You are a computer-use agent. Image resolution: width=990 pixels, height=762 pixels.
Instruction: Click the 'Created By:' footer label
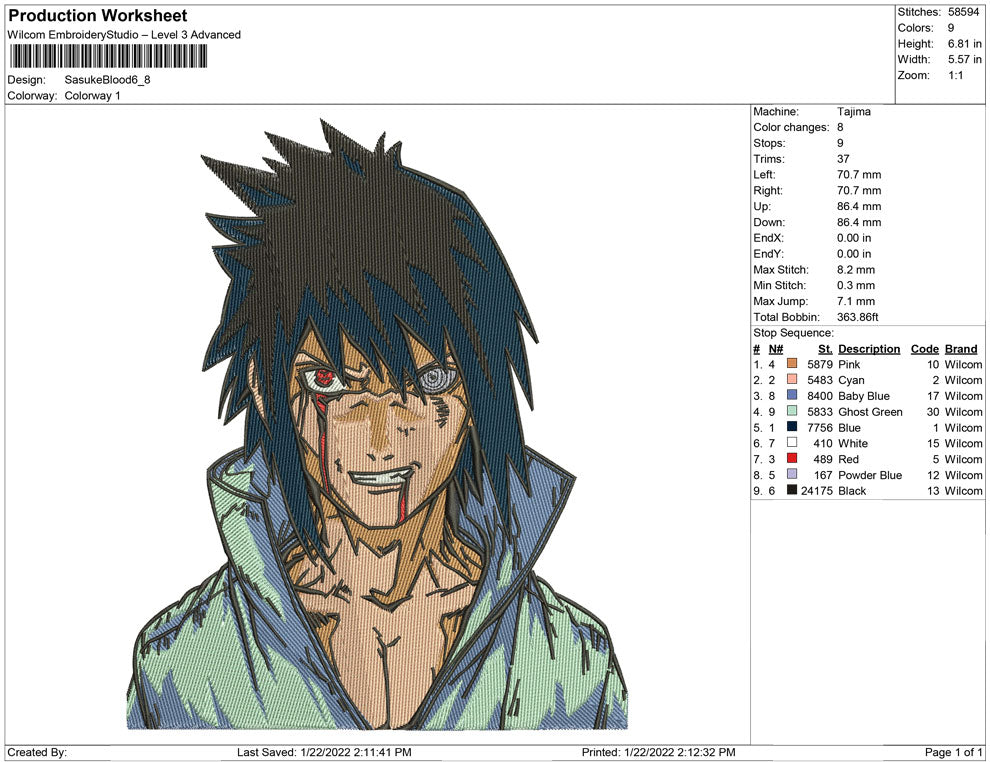(37, 752)
